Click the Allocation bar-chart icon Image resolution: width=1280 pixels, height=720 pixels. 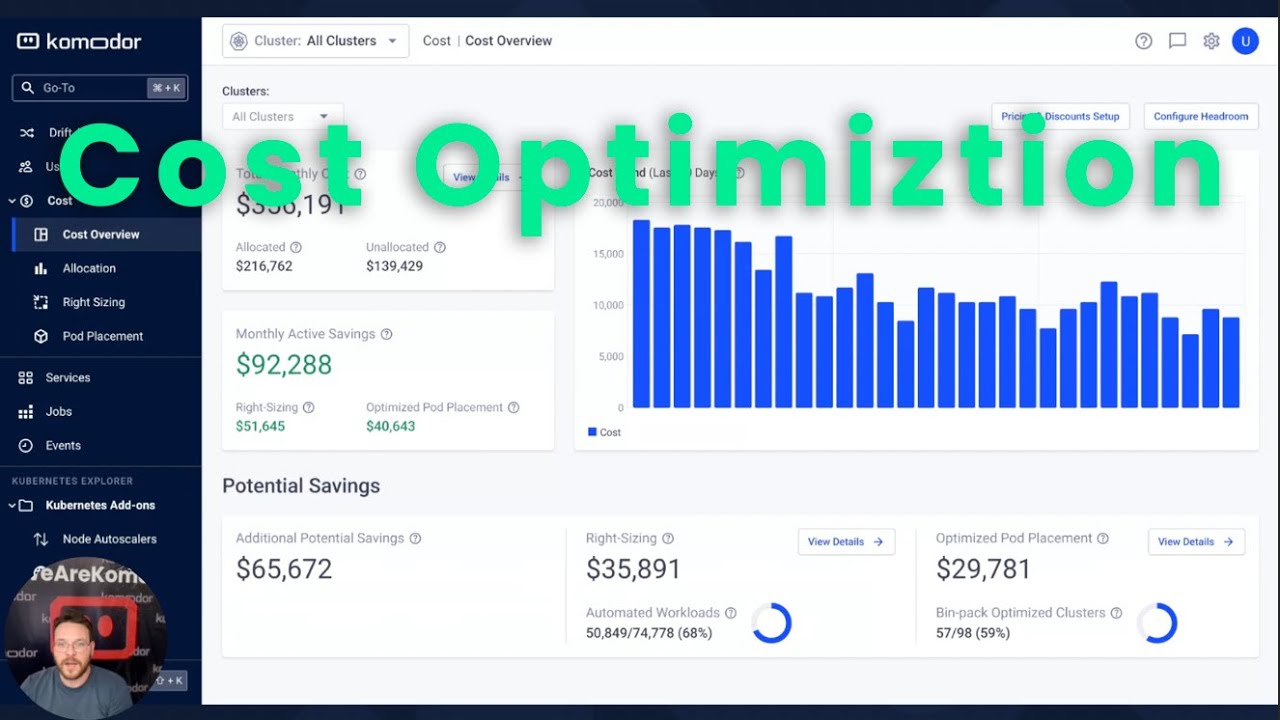(41, 268)
